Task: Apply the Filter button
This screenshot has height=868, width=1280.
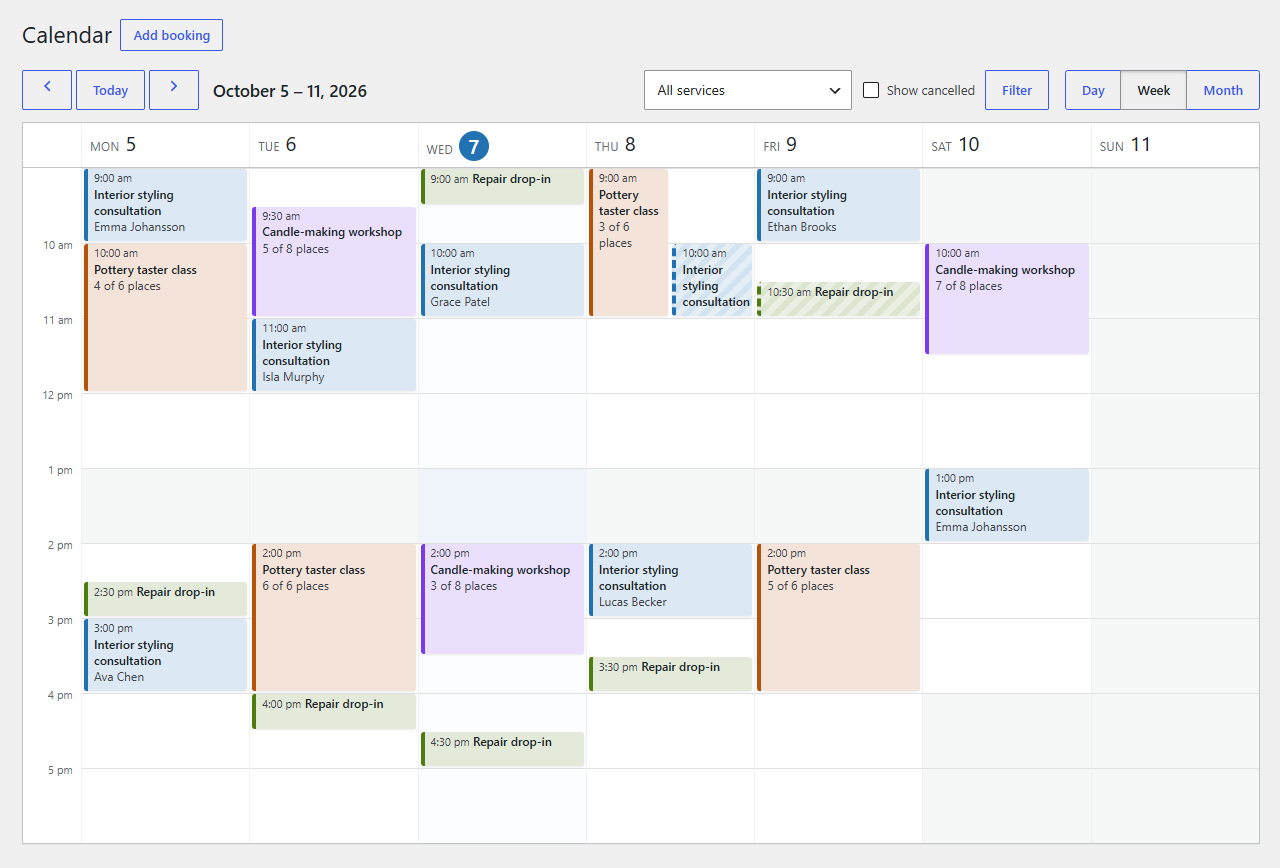Action: (1017, 90)
